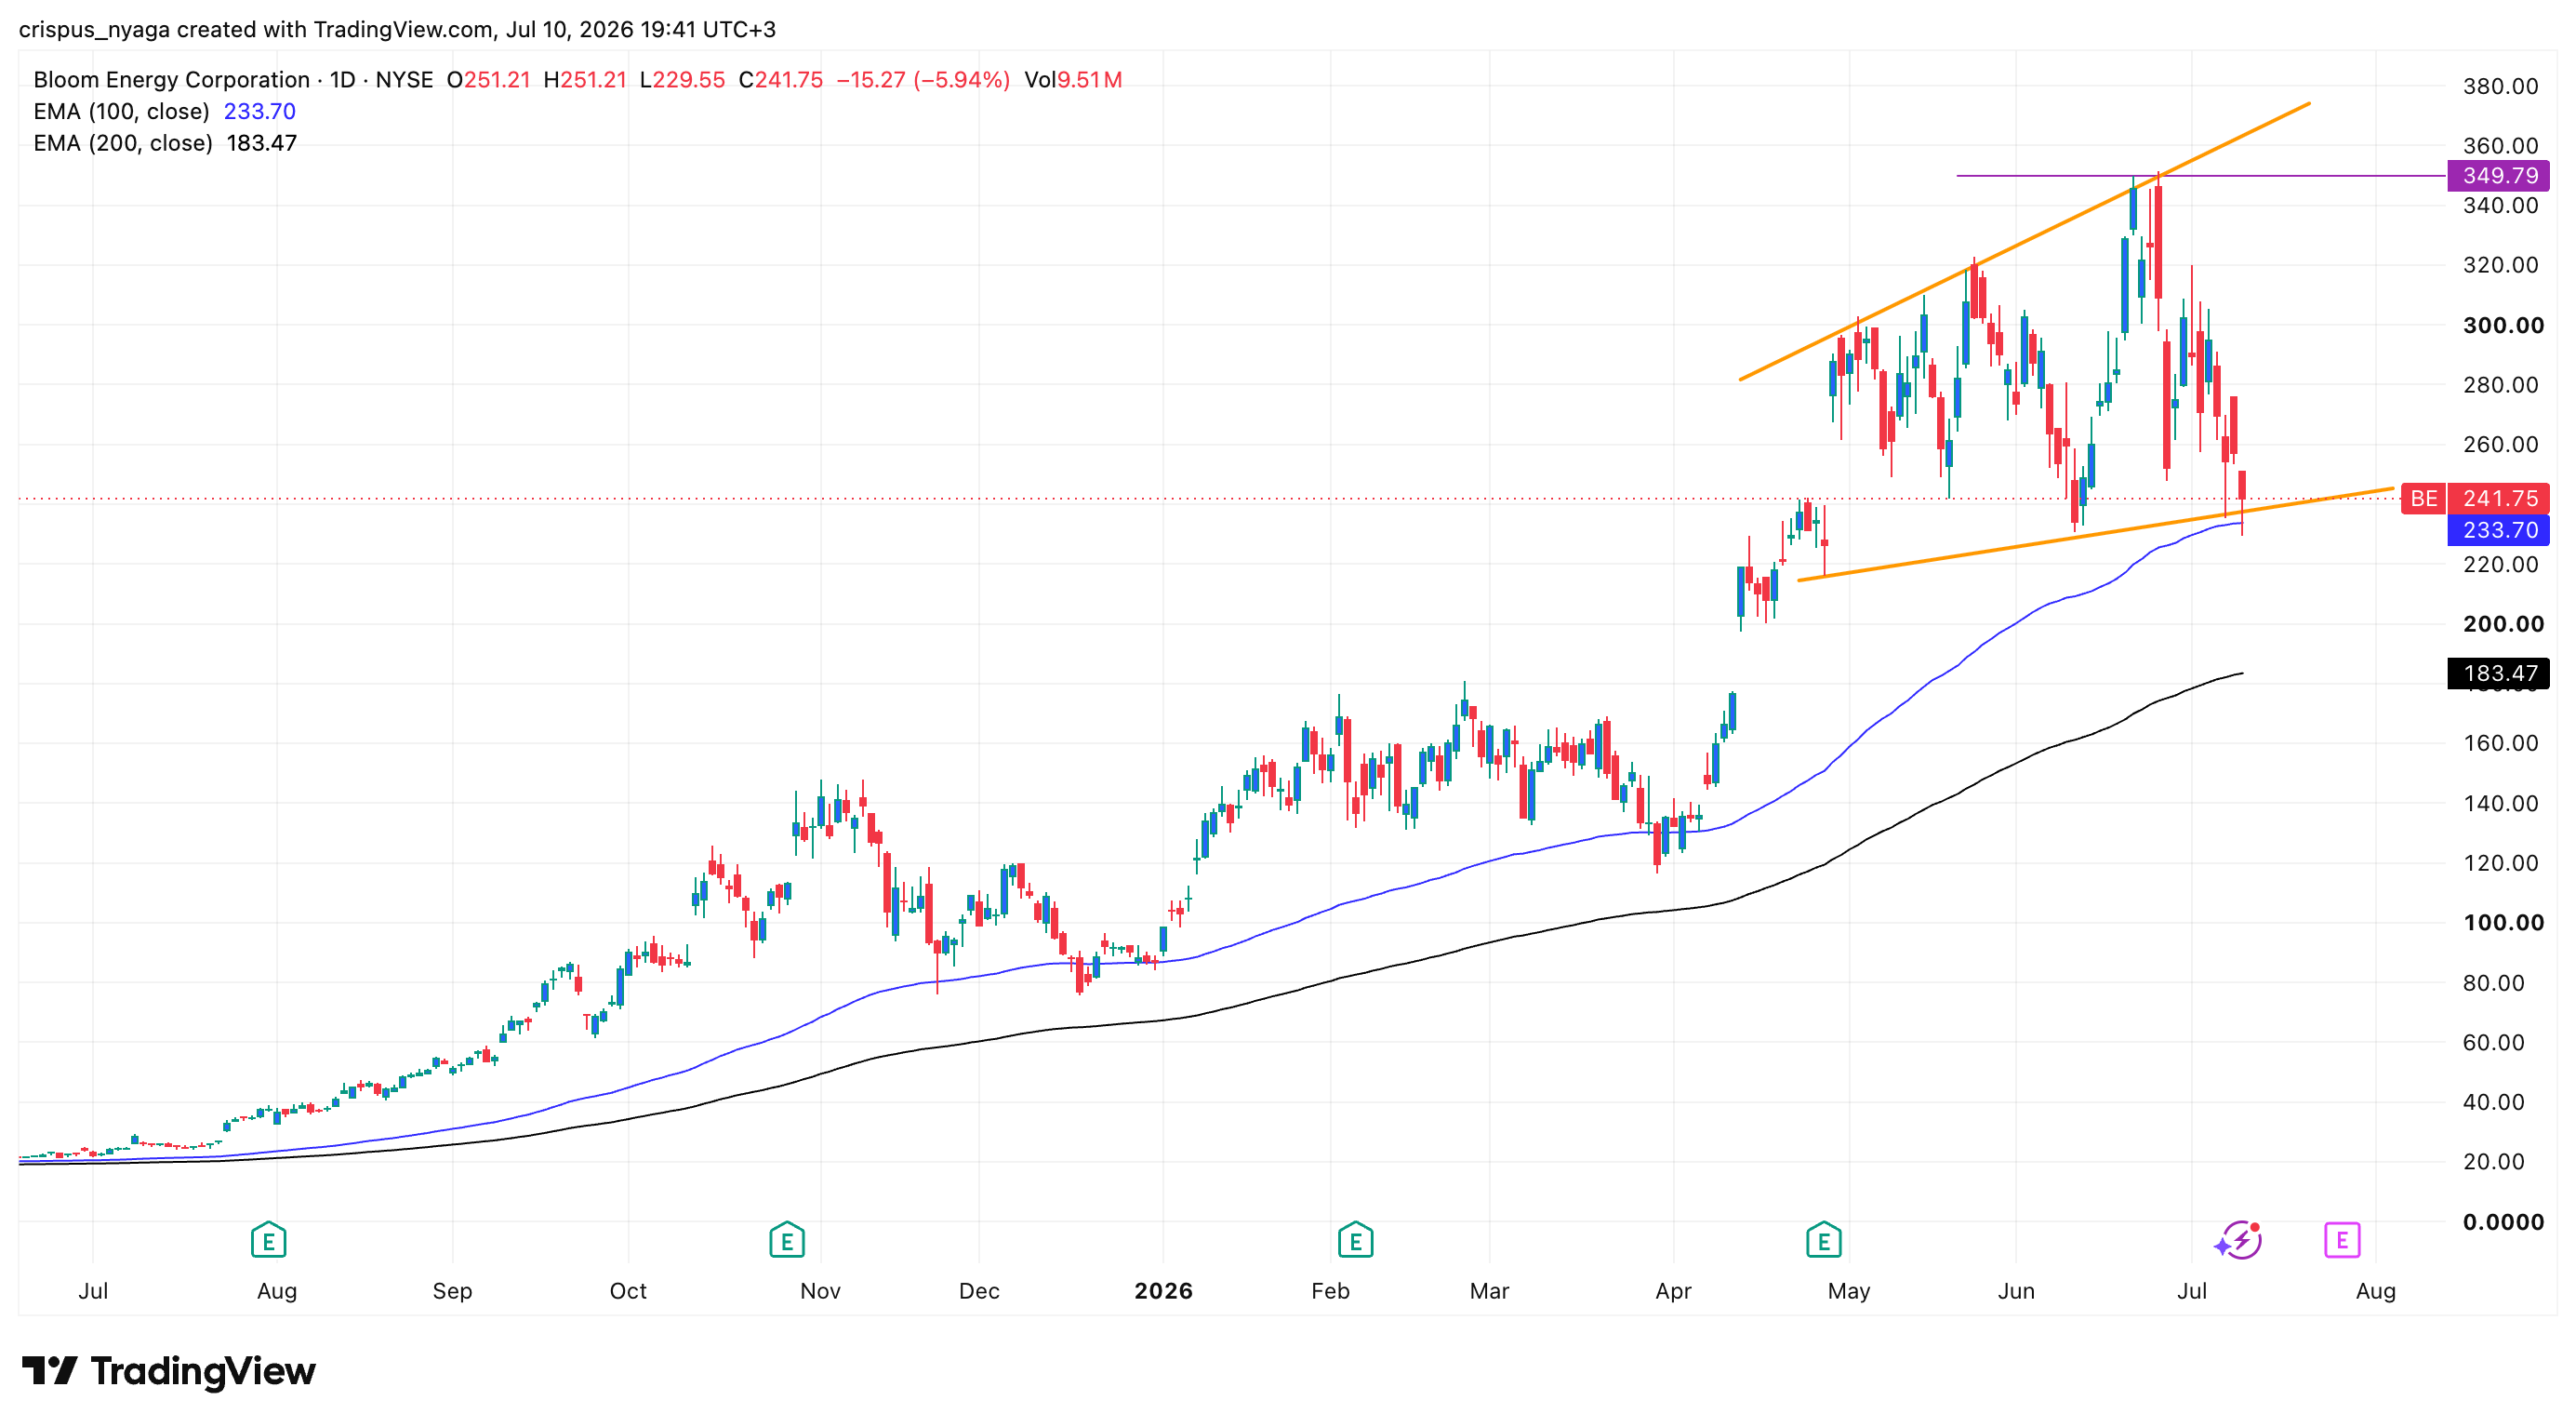This screenshot has height=1427, width=2576.
Task: Click the Jun label on time axis
Action: click(x=2016, y=1290)
